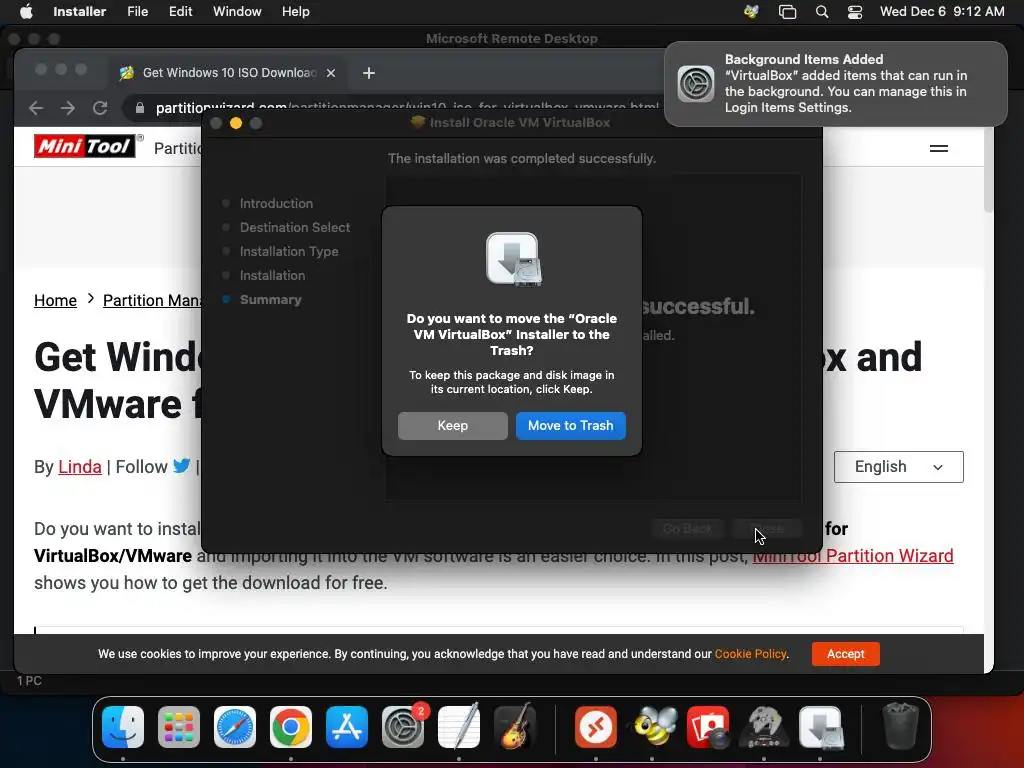The image size is (1024, 768).
Task: Open App Store from the Dock
Action: click(x=347, y=726)
